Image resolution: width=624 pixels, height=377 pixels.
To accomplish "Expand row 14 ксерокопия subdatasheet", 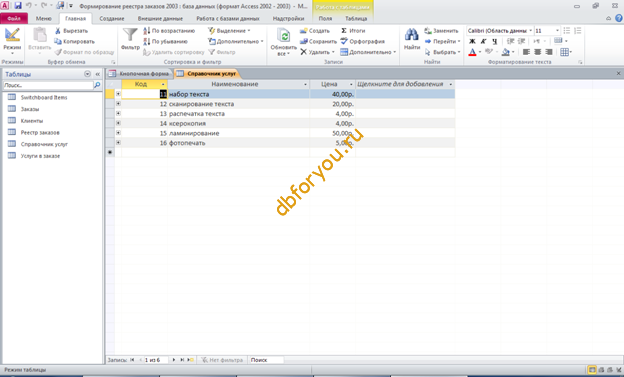I will [118, 123].
